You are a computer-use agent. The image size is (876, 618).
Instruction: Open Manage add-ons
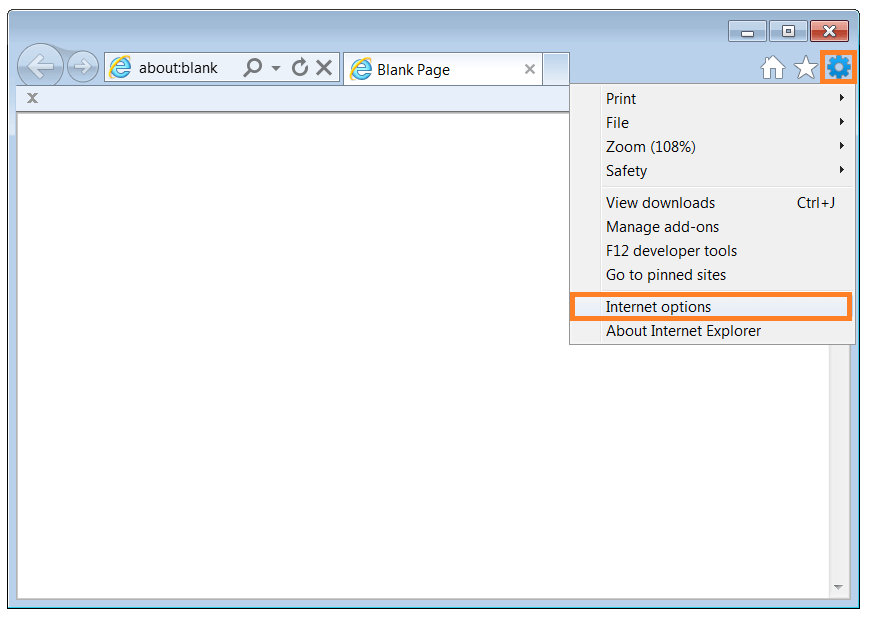point(663,226)
